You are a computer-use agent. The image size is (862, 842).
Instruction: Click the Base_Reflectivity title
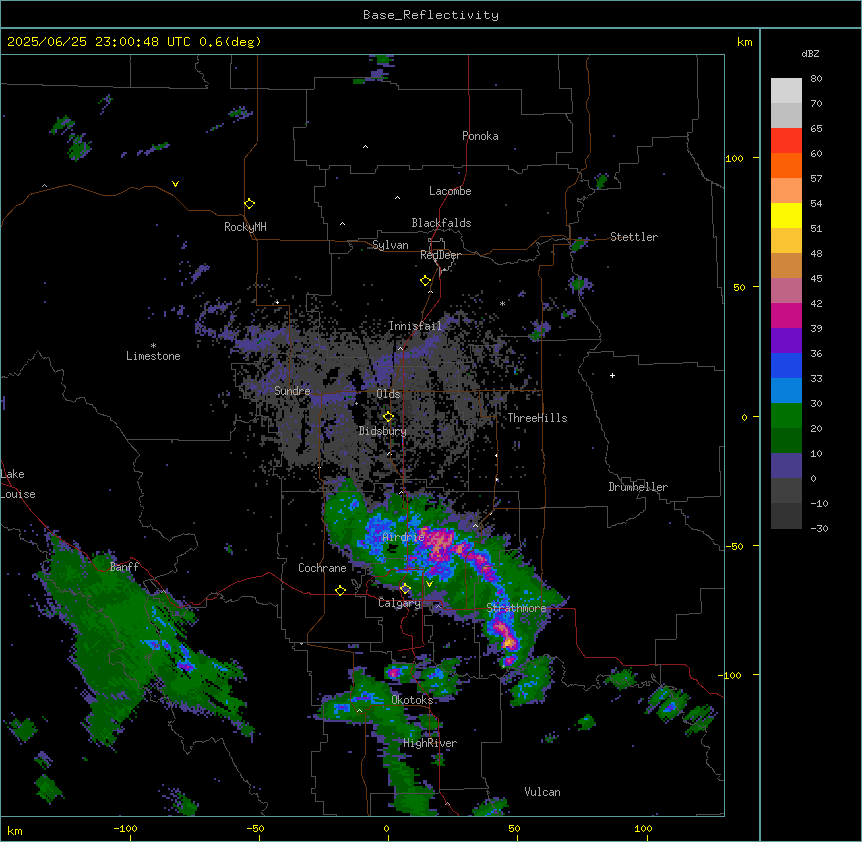tap(431, 15)
